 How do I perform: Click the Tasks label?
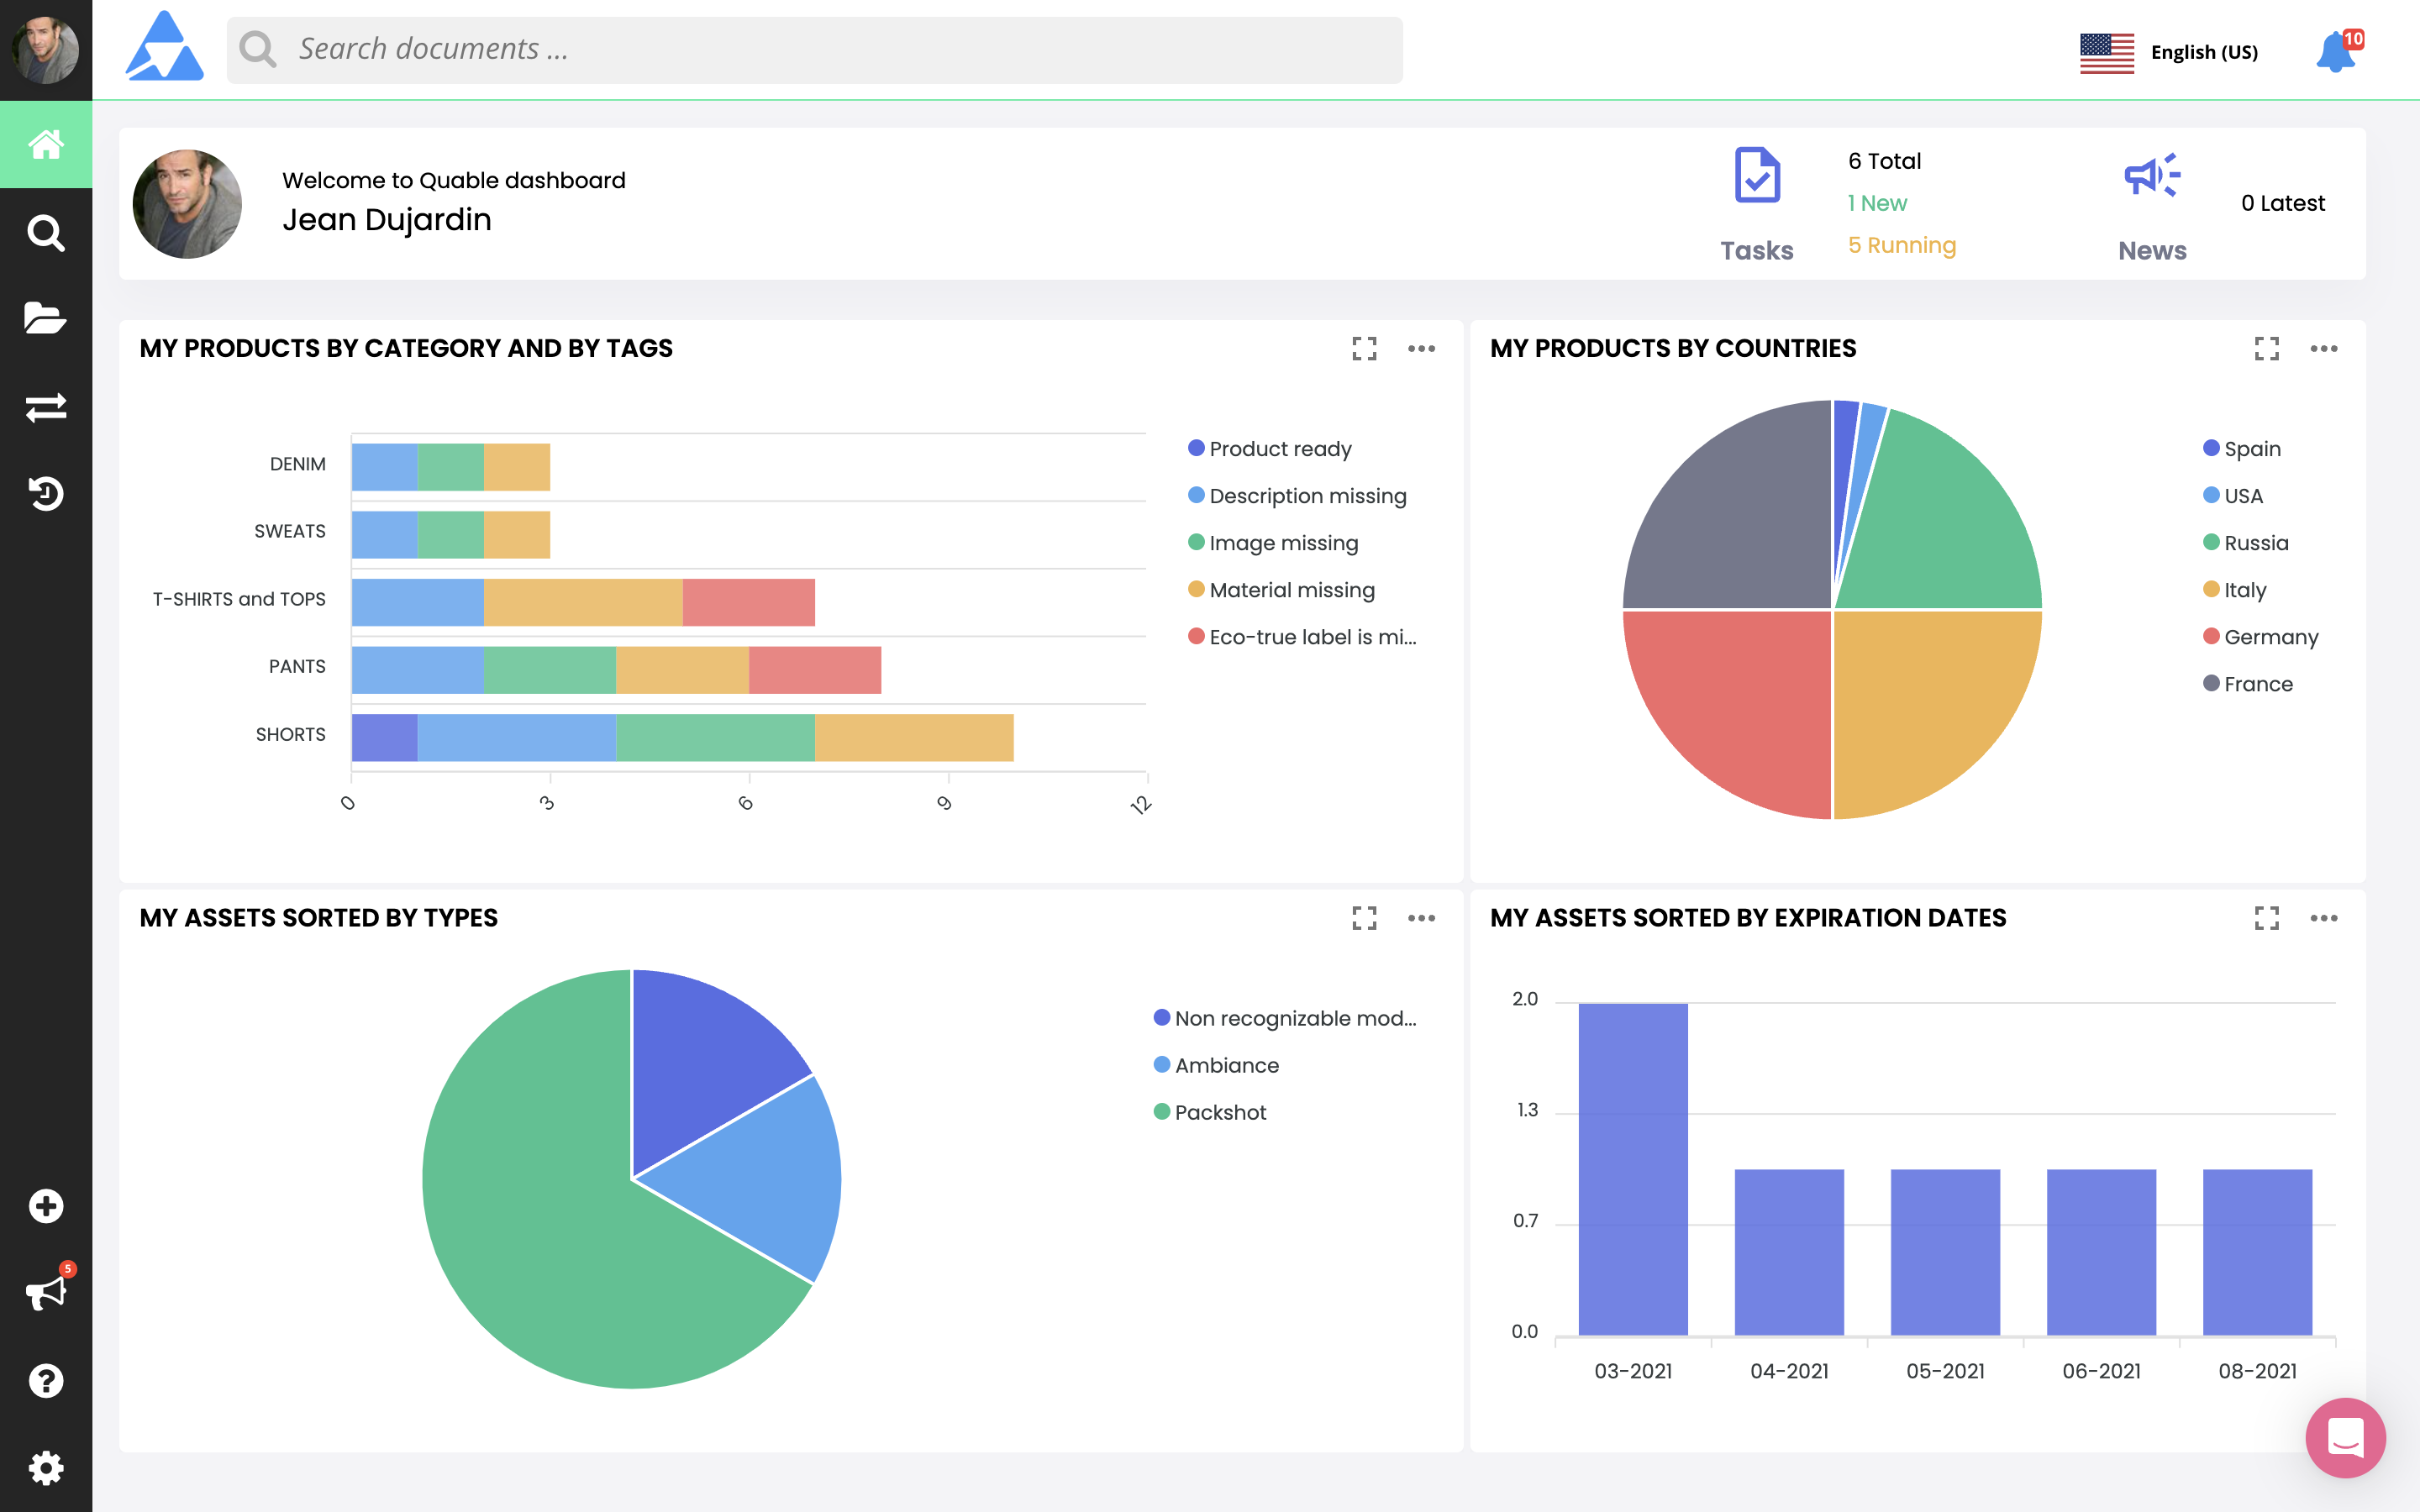1757,250
